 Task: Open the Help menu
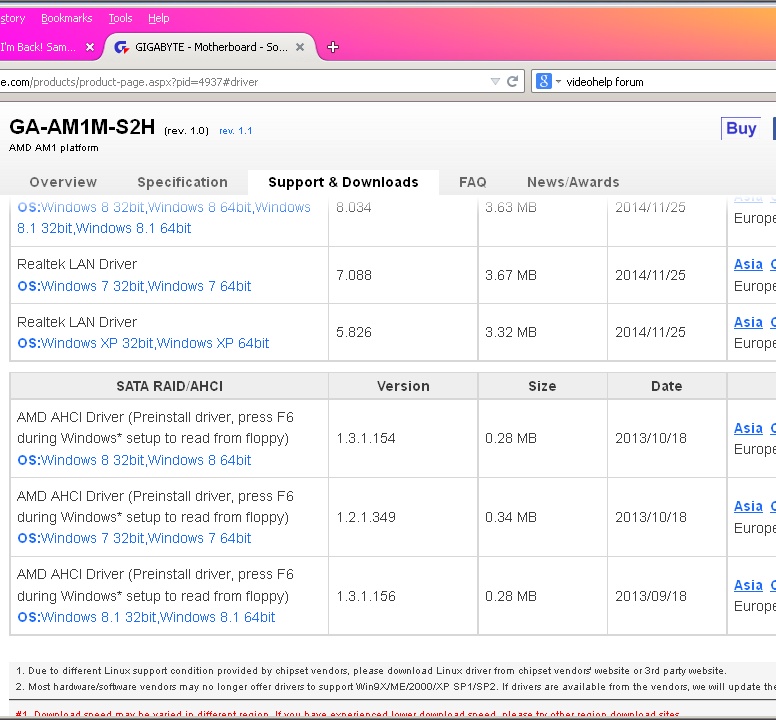click(x=158, y=18)
